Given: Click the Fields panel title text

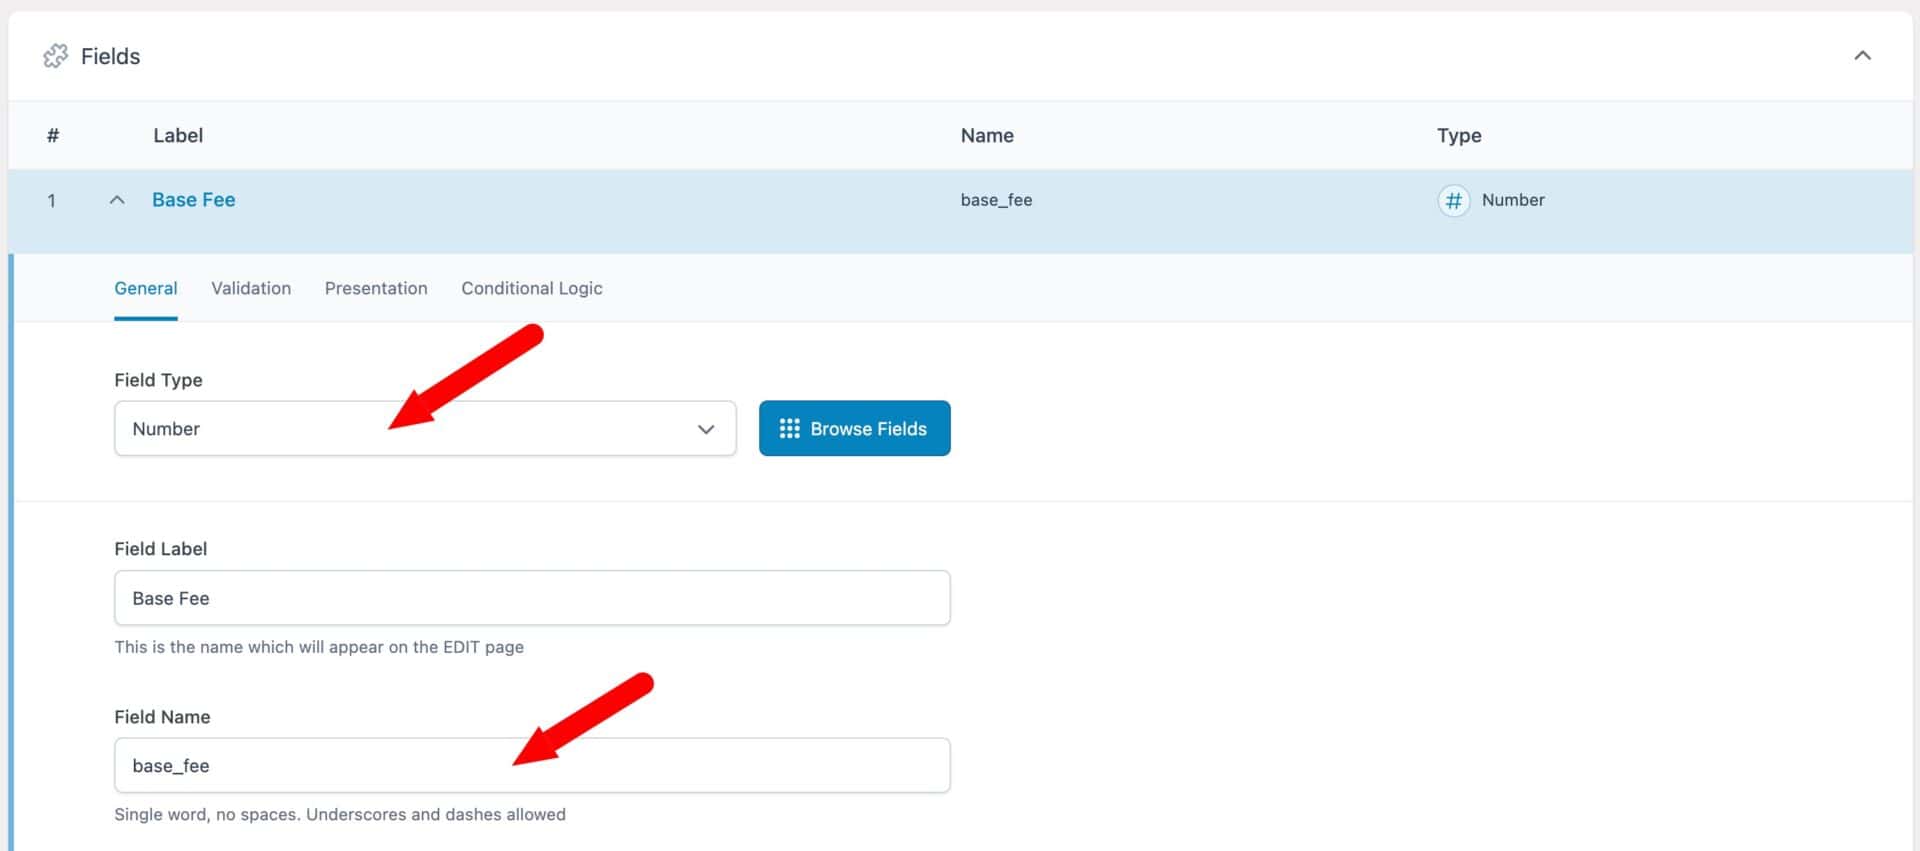Looking at the screenshot, I should pos(110,57).
